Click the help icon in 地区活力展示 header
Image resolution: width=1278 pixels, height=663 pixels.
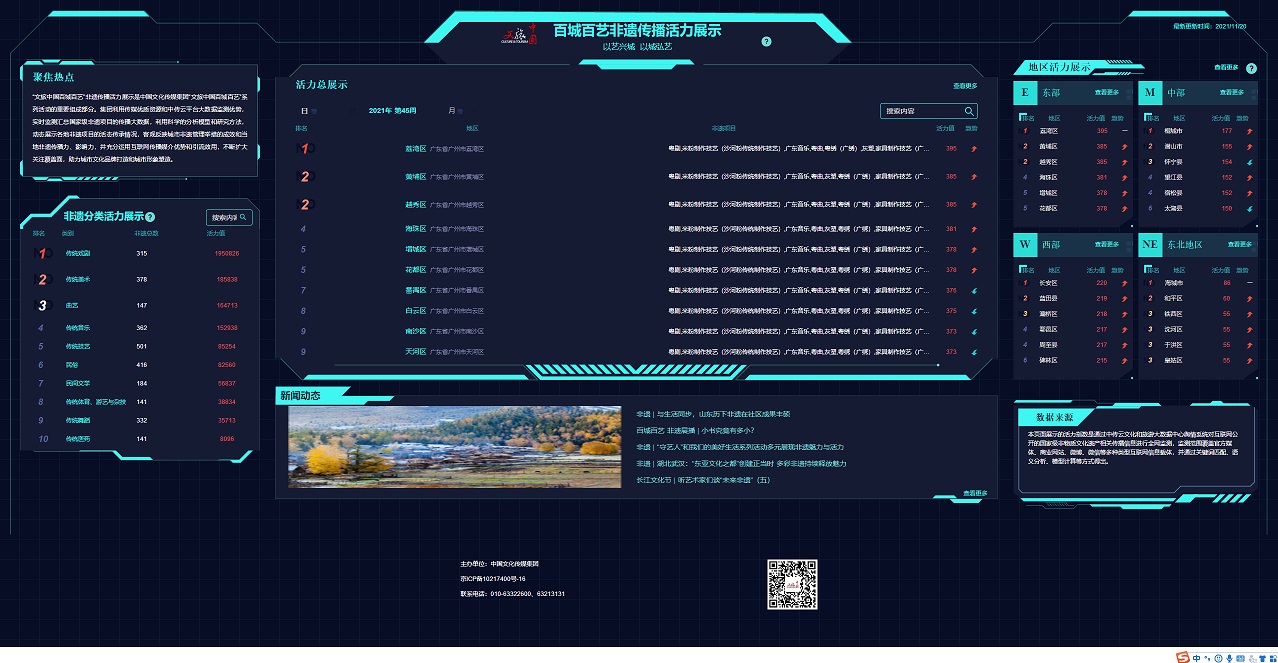(1251, 68)
